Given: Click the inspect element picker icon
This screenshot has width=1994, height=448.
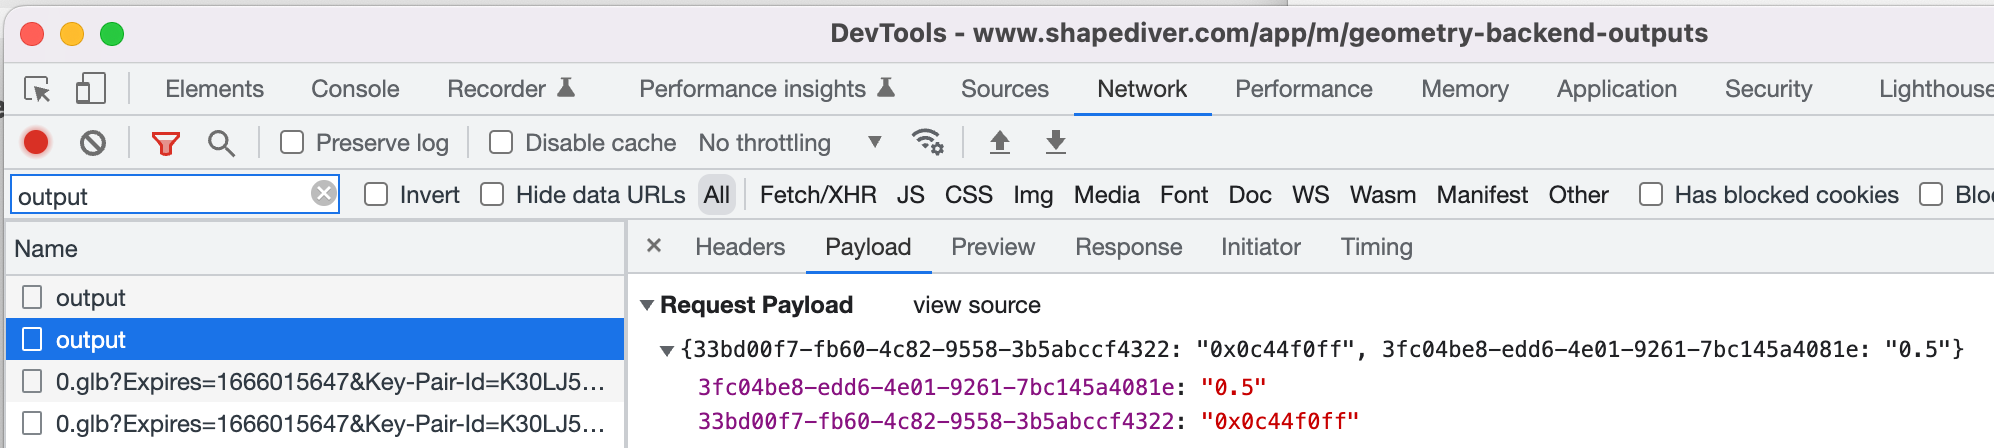Looking at the screenshot, I should click(x=37, y=90).
